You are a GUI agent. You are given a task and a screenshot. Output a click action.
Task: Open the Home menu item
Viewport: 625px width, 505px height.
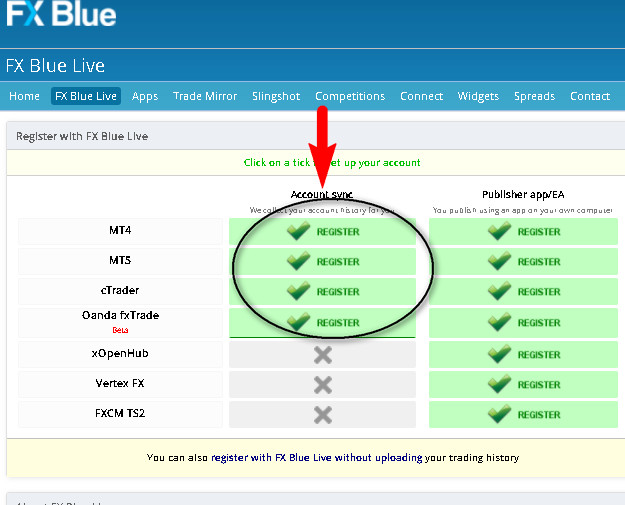point(24,96)
